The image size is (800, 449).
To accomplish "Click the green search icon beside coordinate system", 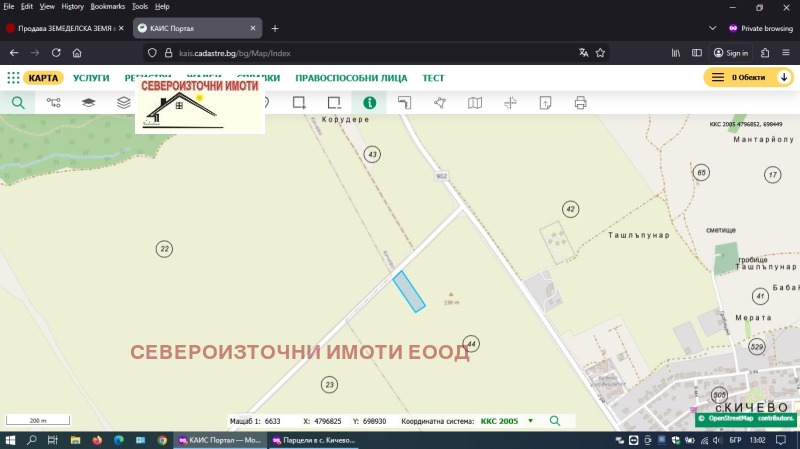I will [x=555, y=421].
